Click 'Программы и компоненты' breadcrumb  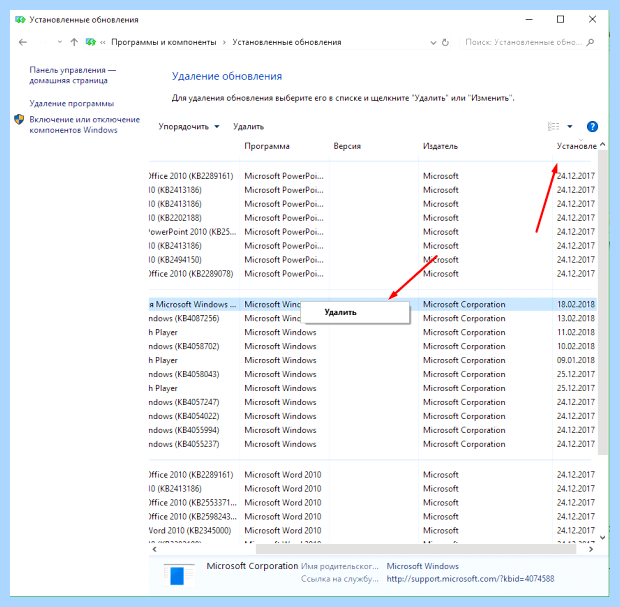pos(164,42)
